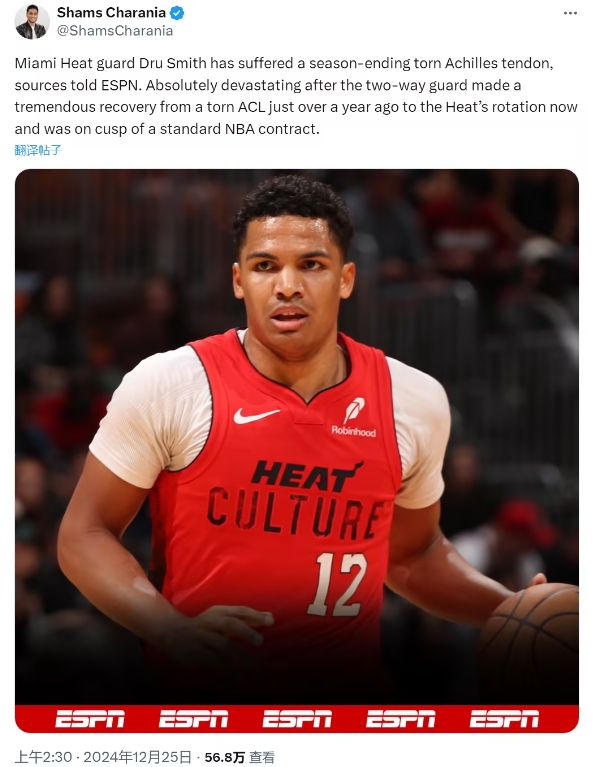Click the 翻译帖子 translate post link
Image resolution: width=595 pixels, height=767 pixels.
pyautogui.click(x=38, y=150)
